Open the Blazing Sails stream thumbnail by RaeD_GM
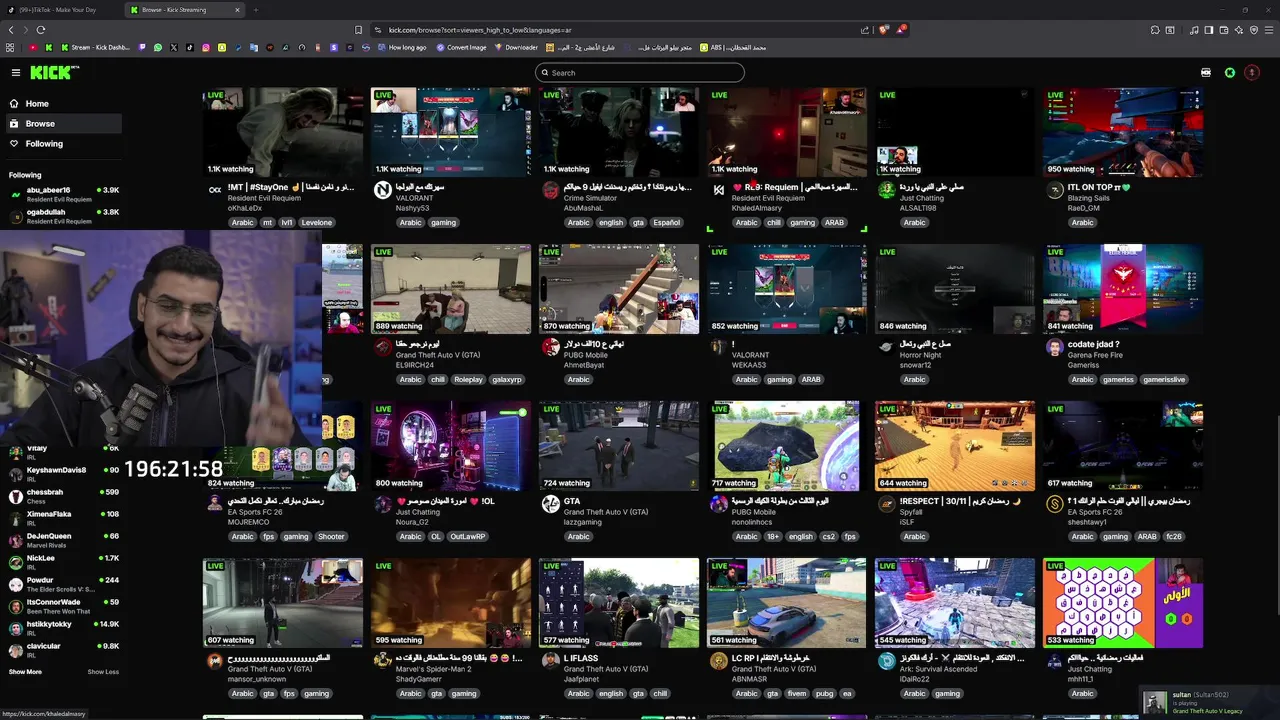 click(x=1123, y=132)
